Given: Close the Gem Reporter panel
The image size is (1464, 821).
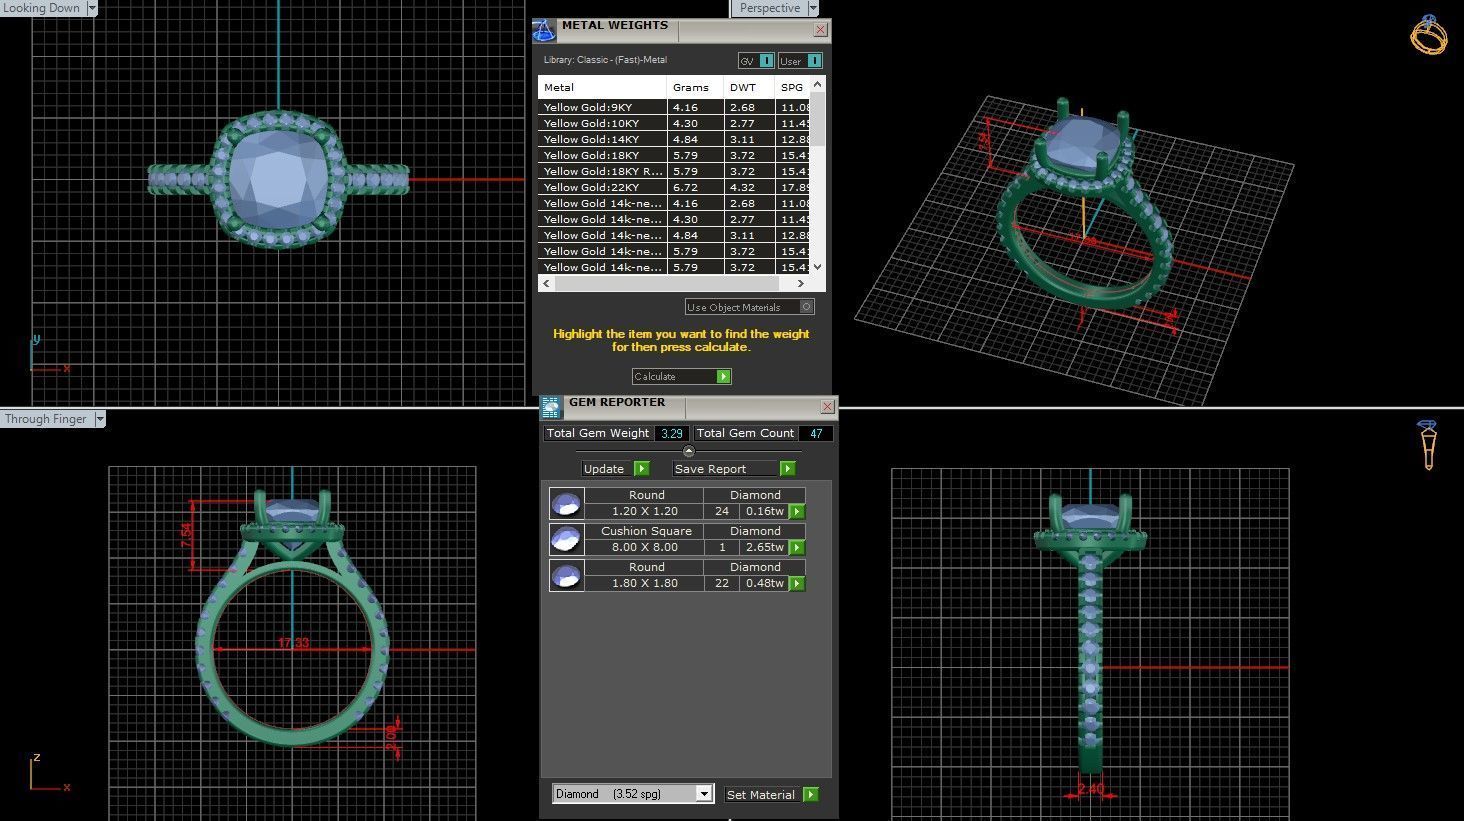Looking at the screenshot, I should click(827, 406).
